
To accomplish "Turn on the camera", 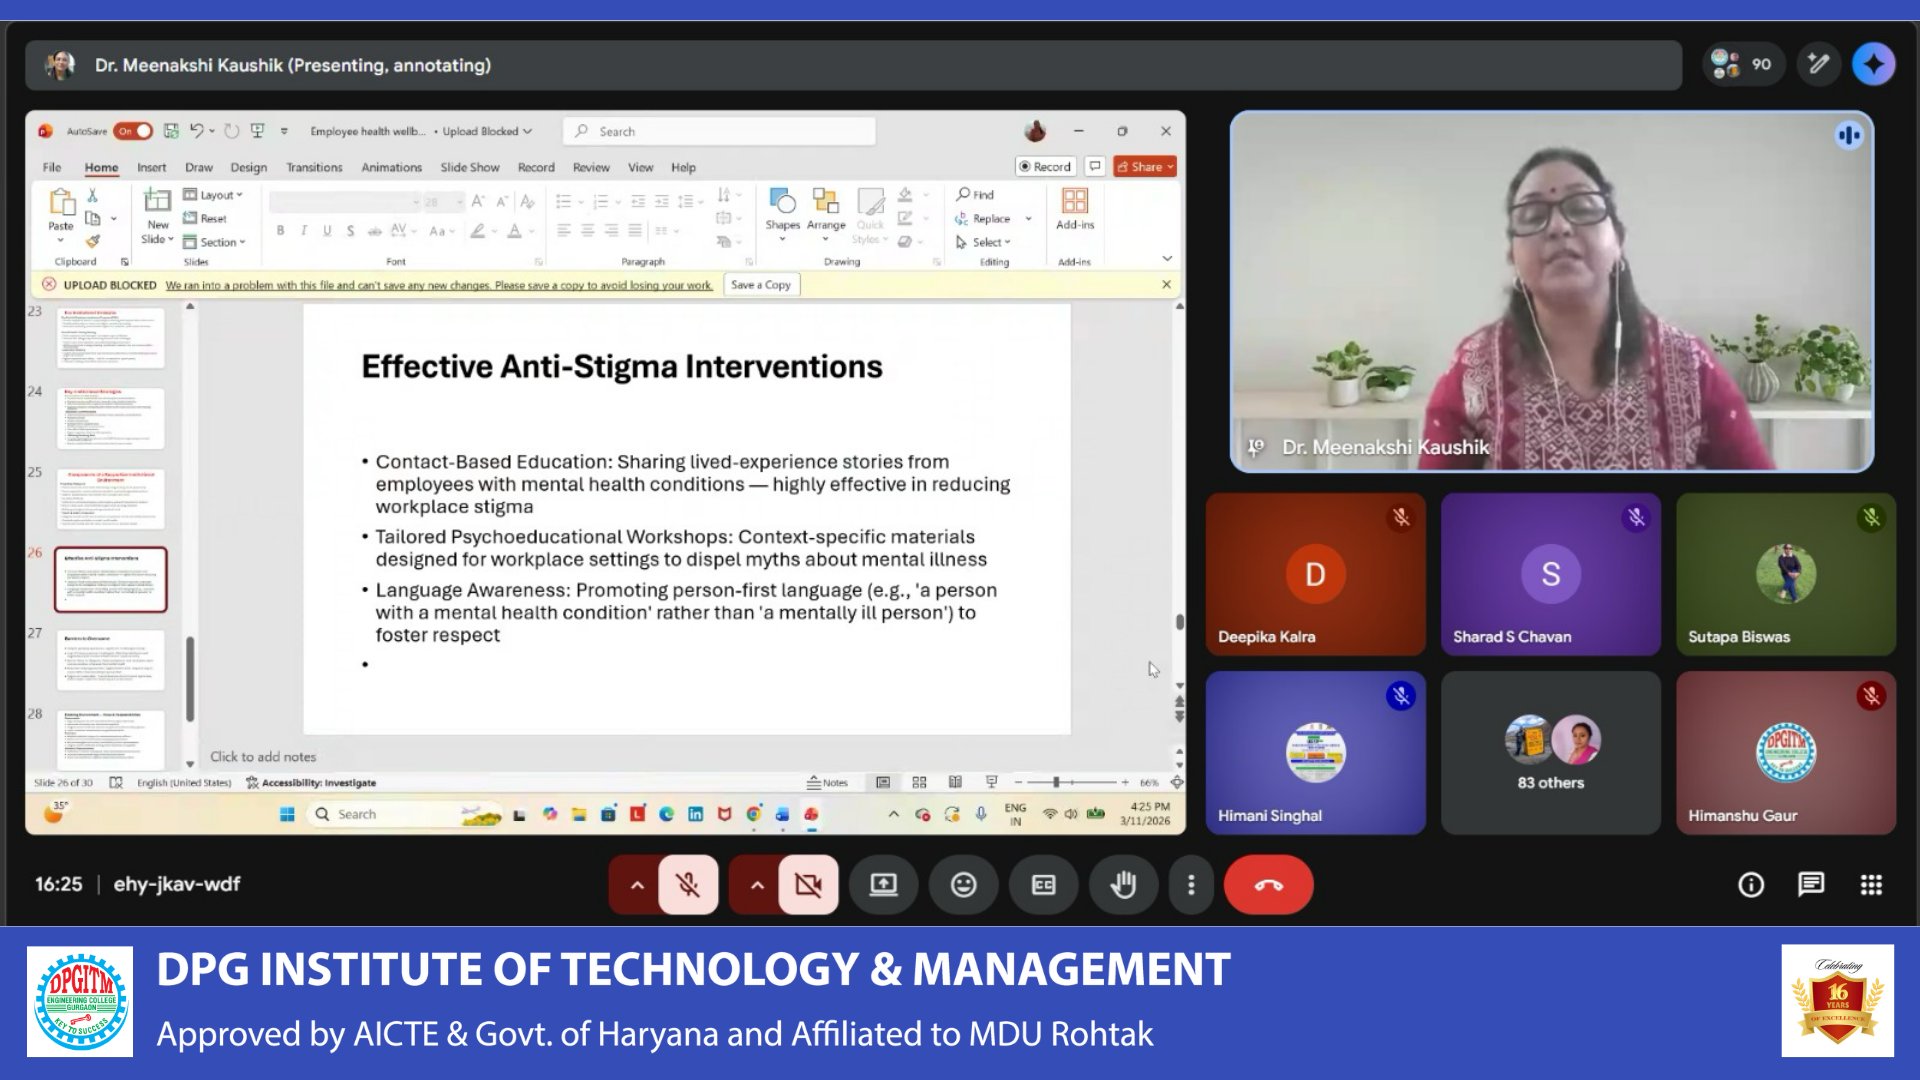I will point(808,885).
